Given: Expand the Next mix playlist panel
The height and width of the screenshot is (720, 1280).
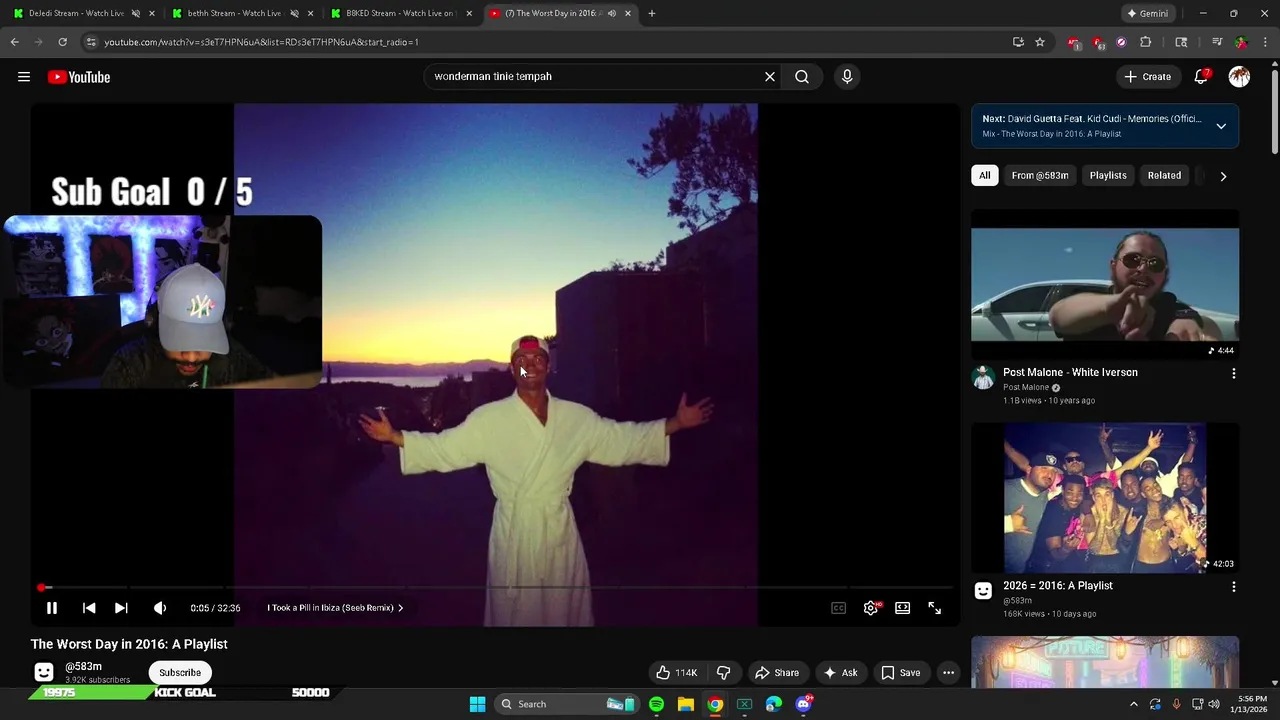Looking at the screenshot, I should (1221, 126).
